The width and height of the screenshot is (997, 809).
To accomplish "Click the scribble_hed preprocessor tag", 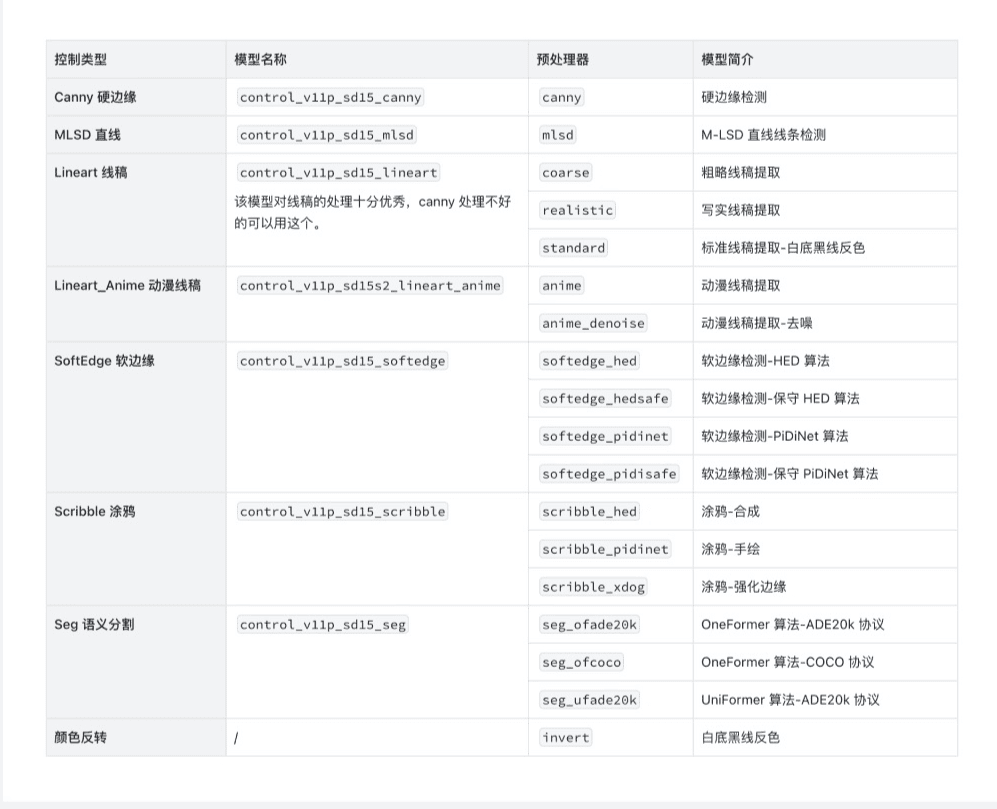I will click(x=589, y=511).
